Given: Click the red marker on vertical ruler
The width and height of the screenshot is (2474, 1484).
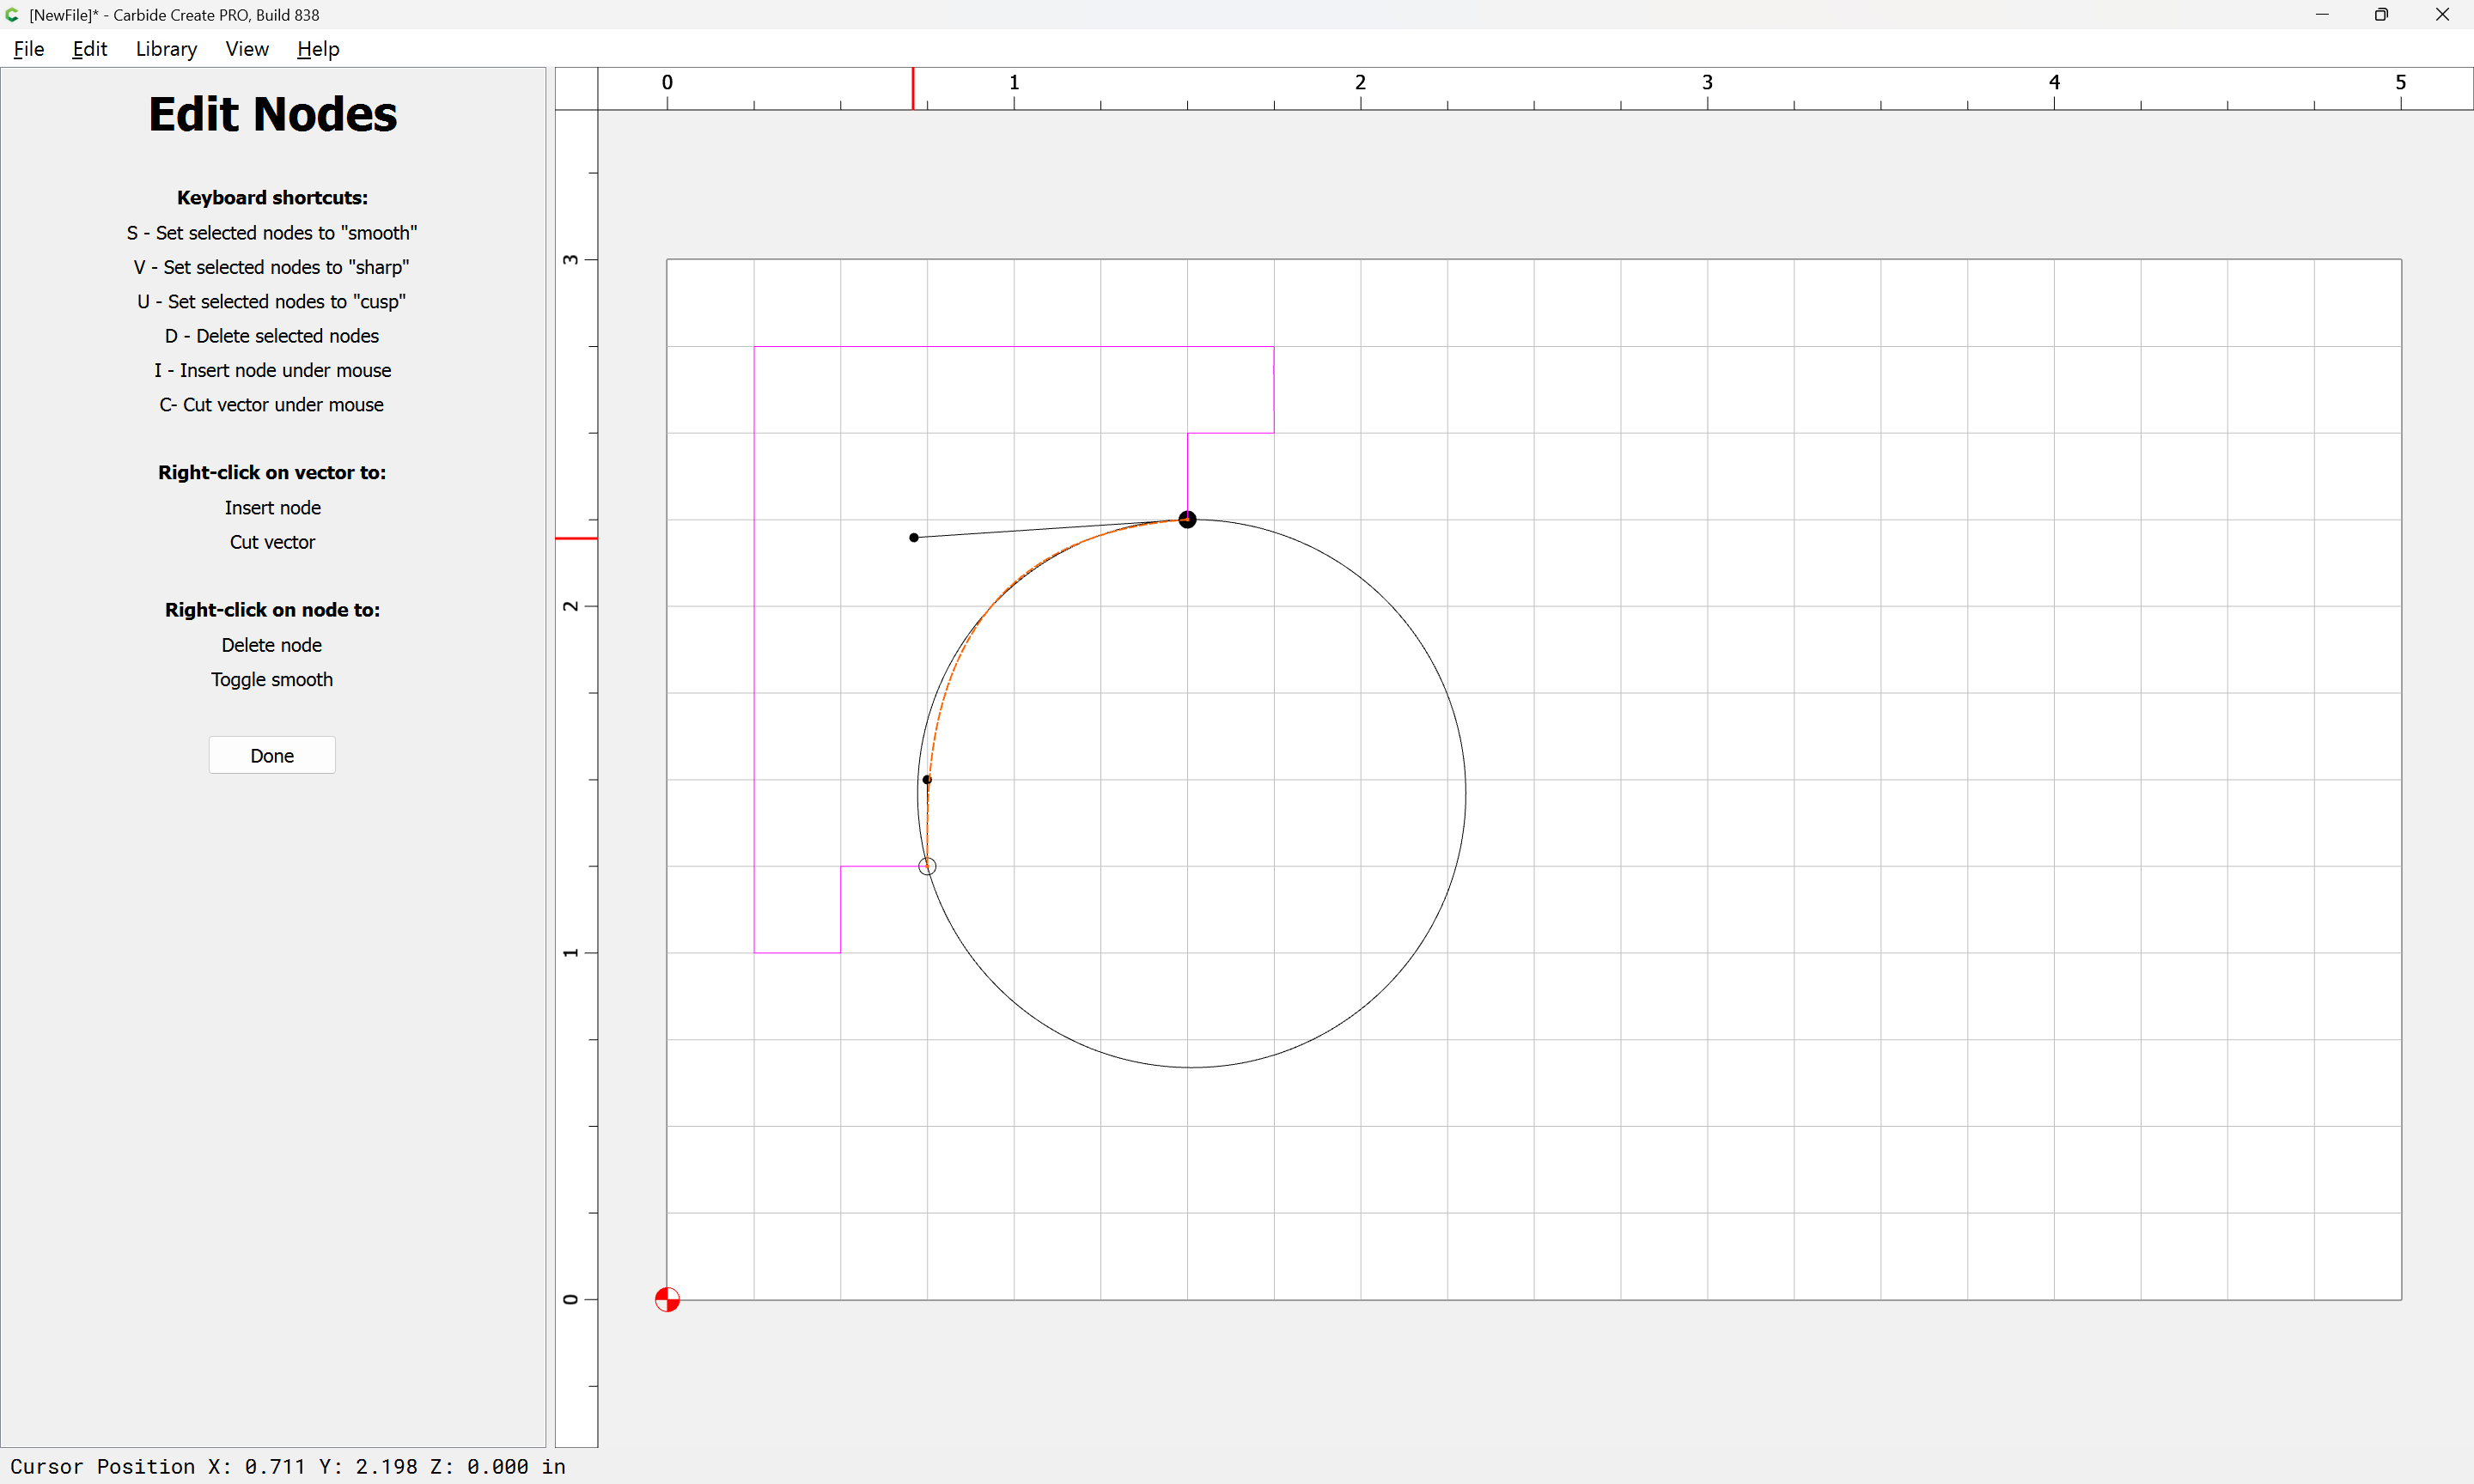Looking at the screenshot, I should click(576, 539).
